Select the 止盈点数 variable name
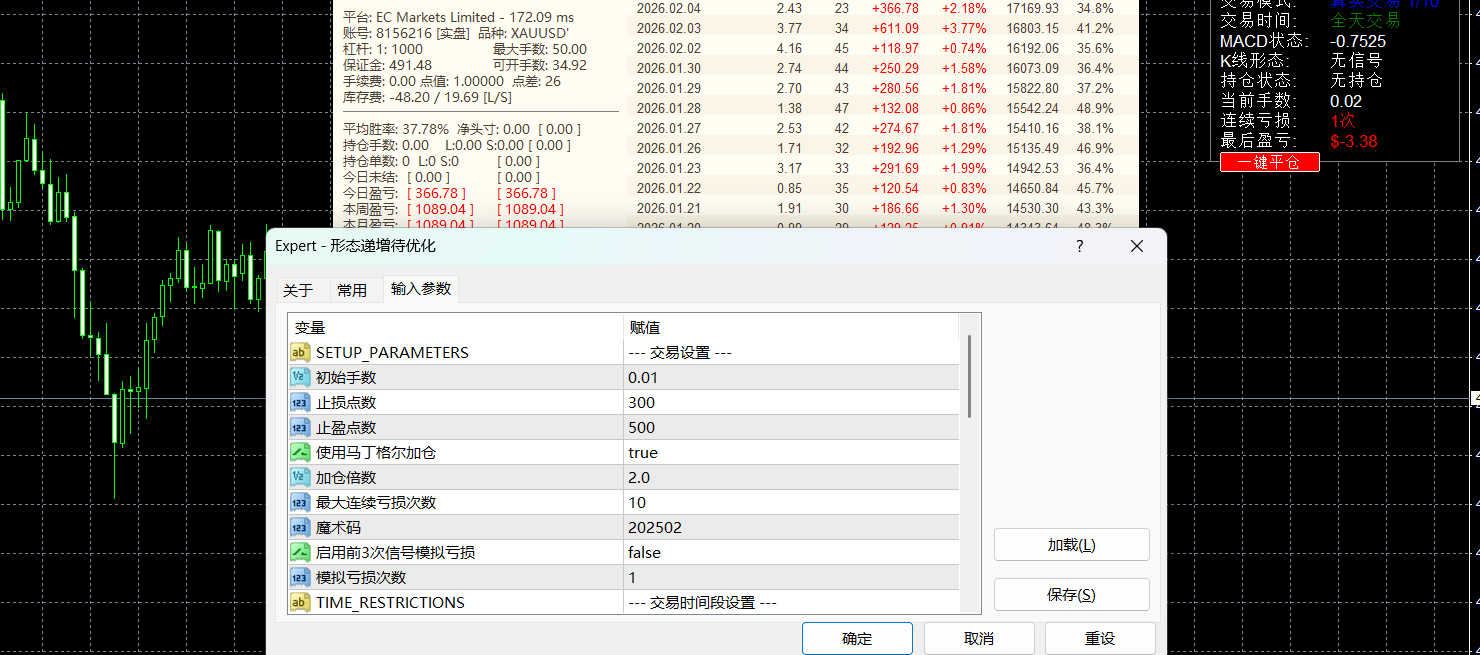The height and width of the screenshot is (655, 1480). (x=346, y=427)
